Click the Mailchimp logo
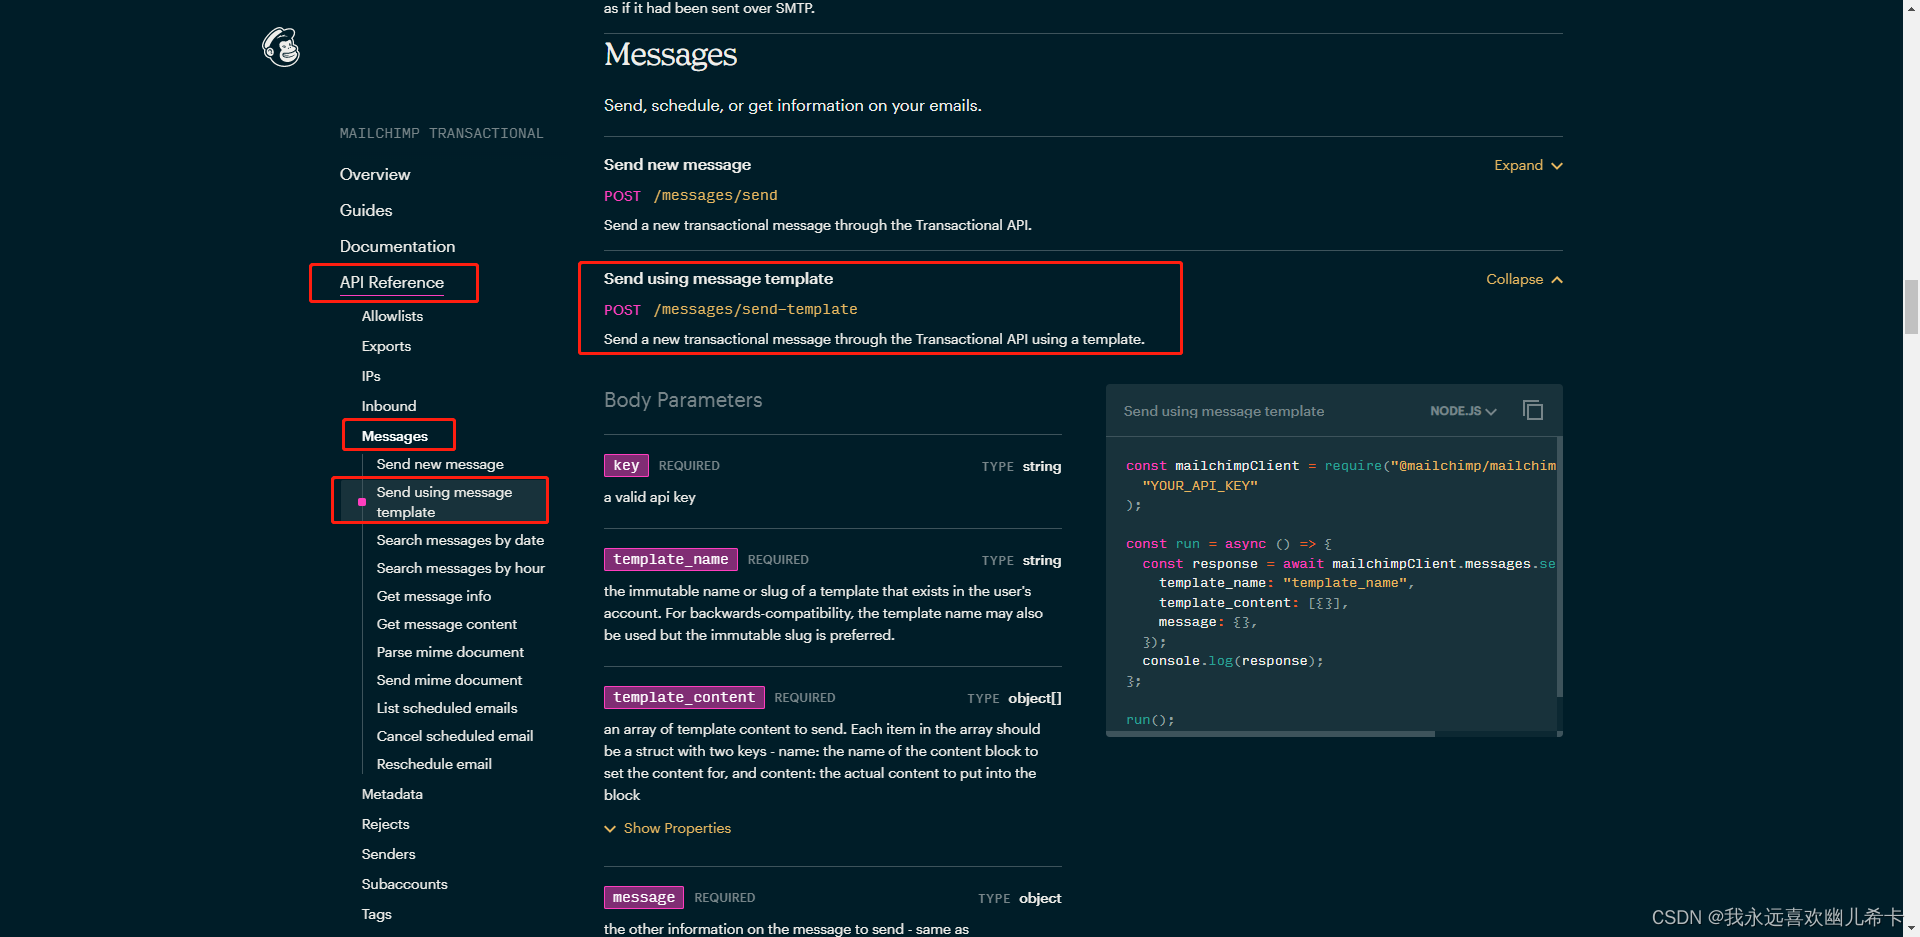The image size is (1920, 937). 280,47
